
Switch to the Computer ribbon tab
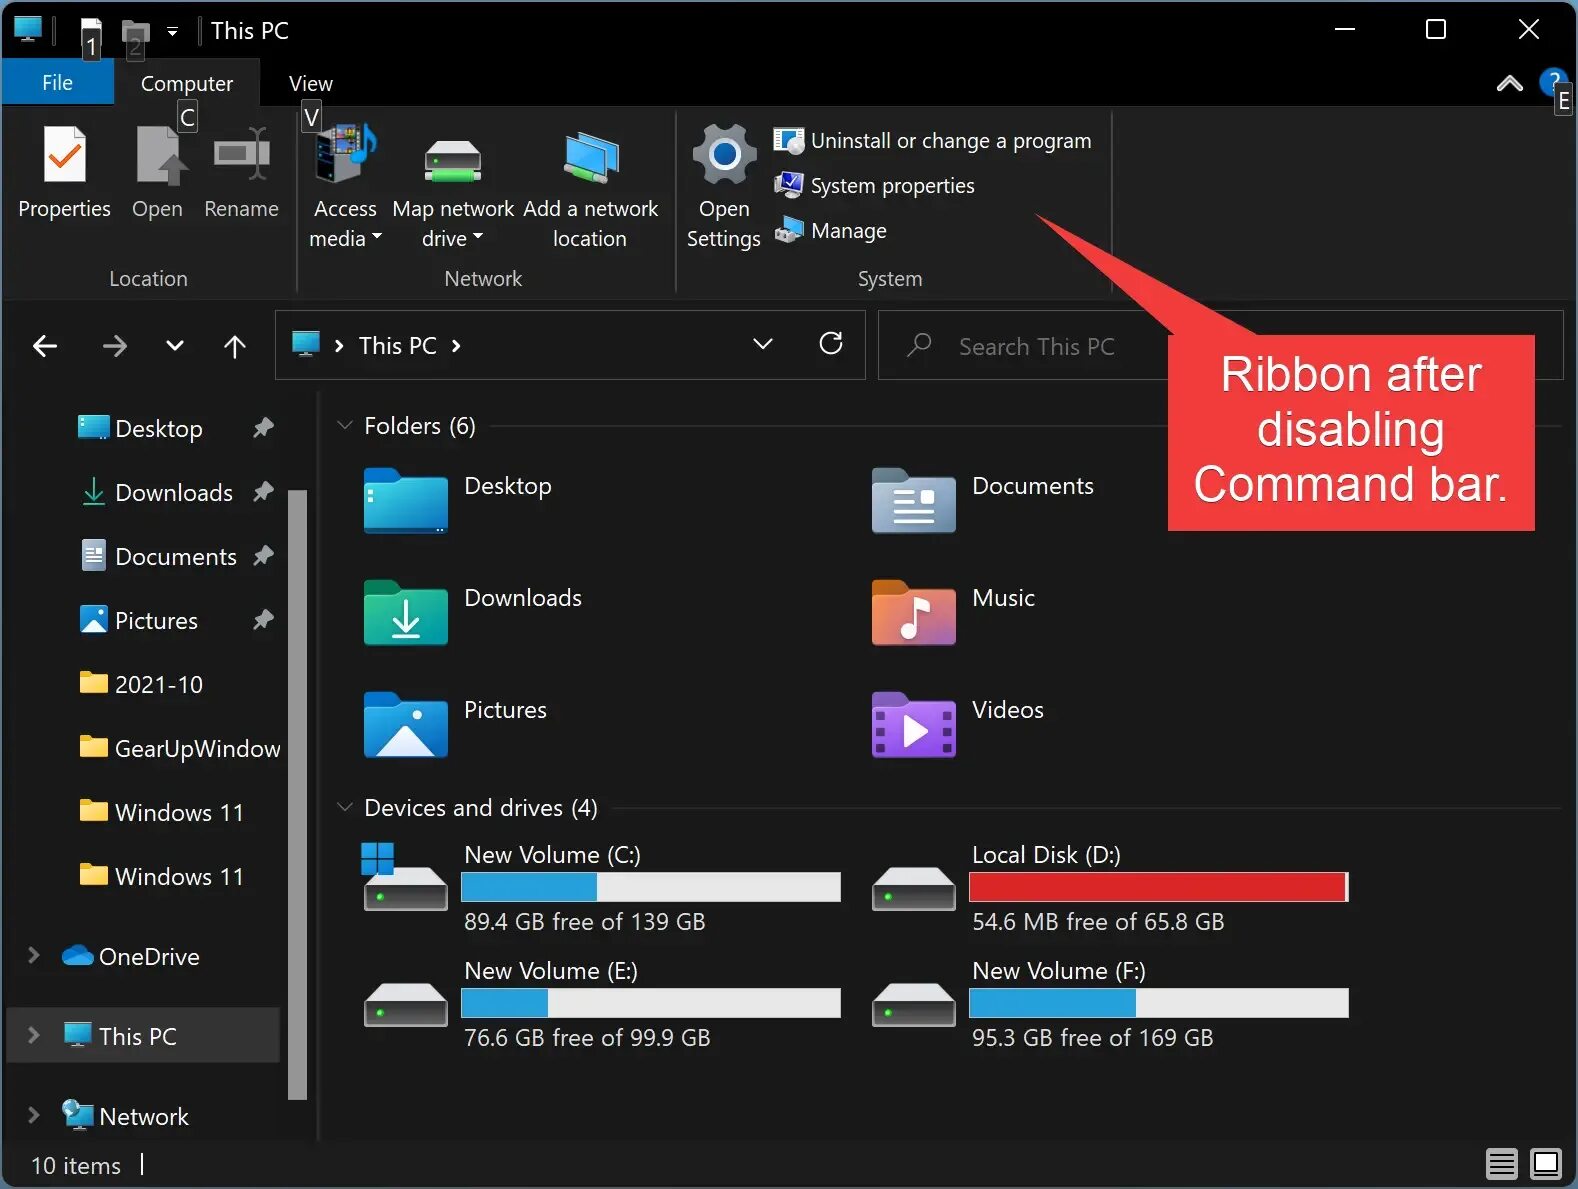point(187,83)
